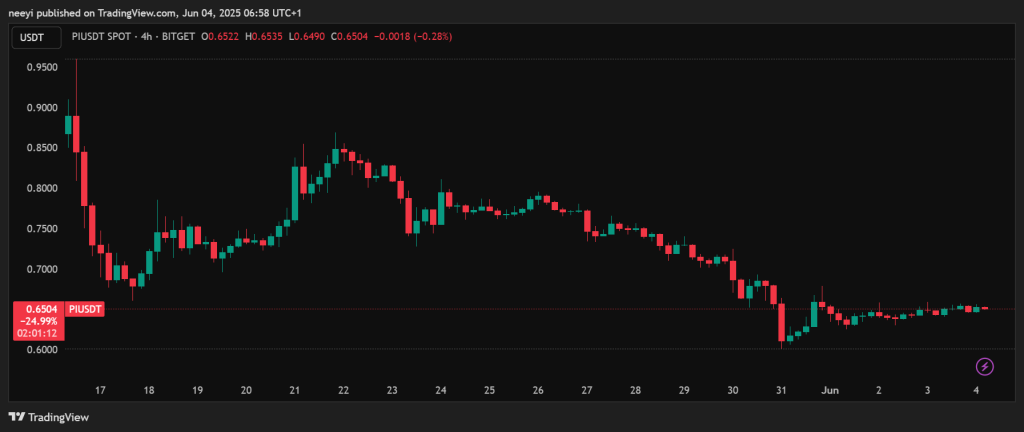
Task: Click the USDT currency button
Action: point(36,38)
